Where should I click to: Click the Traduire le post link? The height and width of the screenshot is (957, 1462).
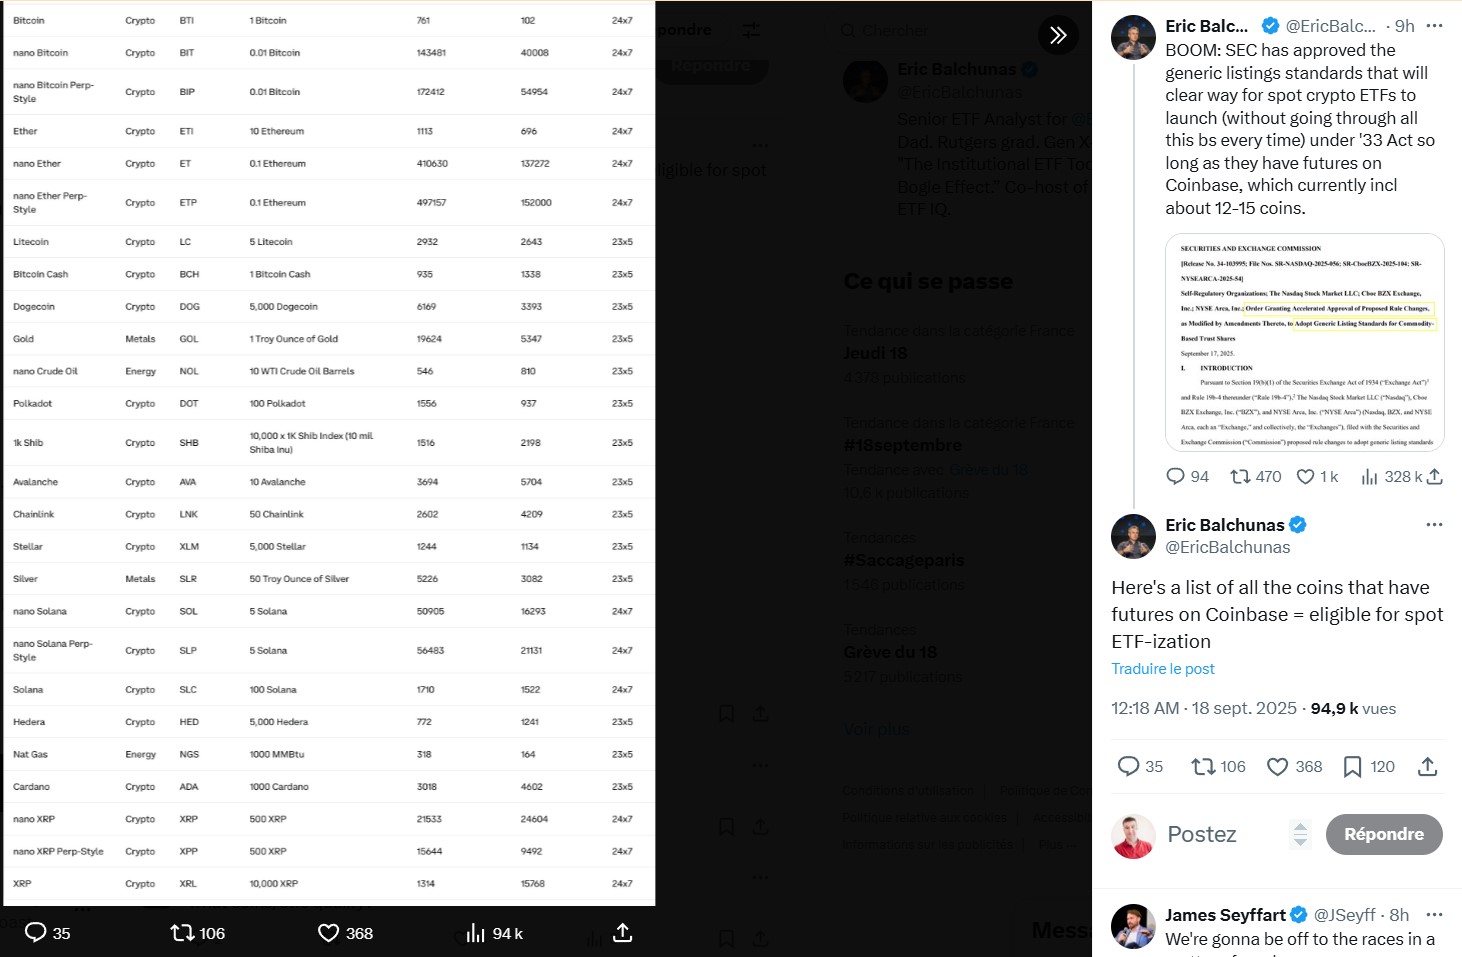click(x=1163, y=669)
